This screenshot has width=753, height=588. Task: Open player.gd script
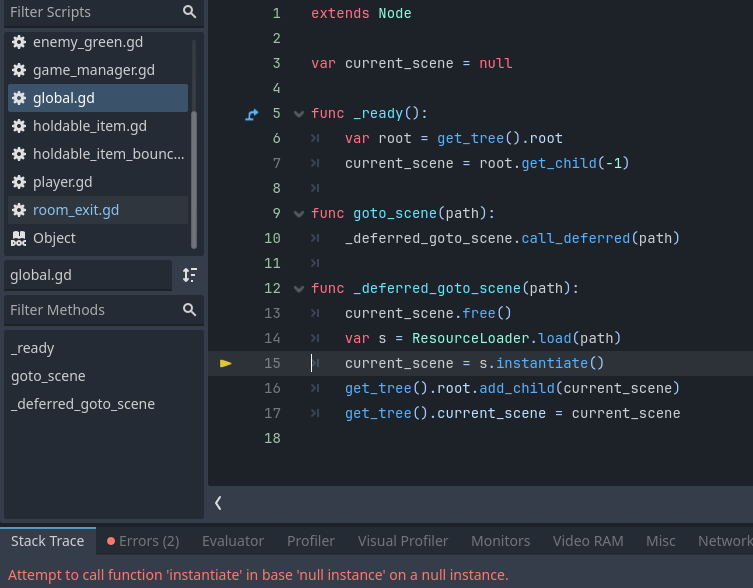coord(98,182)
